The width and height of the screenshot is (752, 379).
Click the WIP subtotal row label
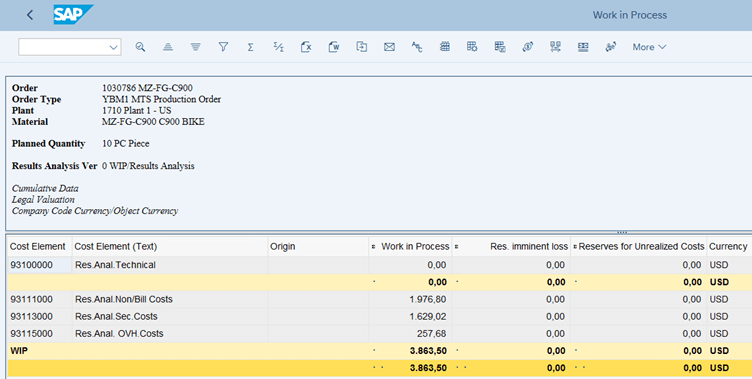19,351
